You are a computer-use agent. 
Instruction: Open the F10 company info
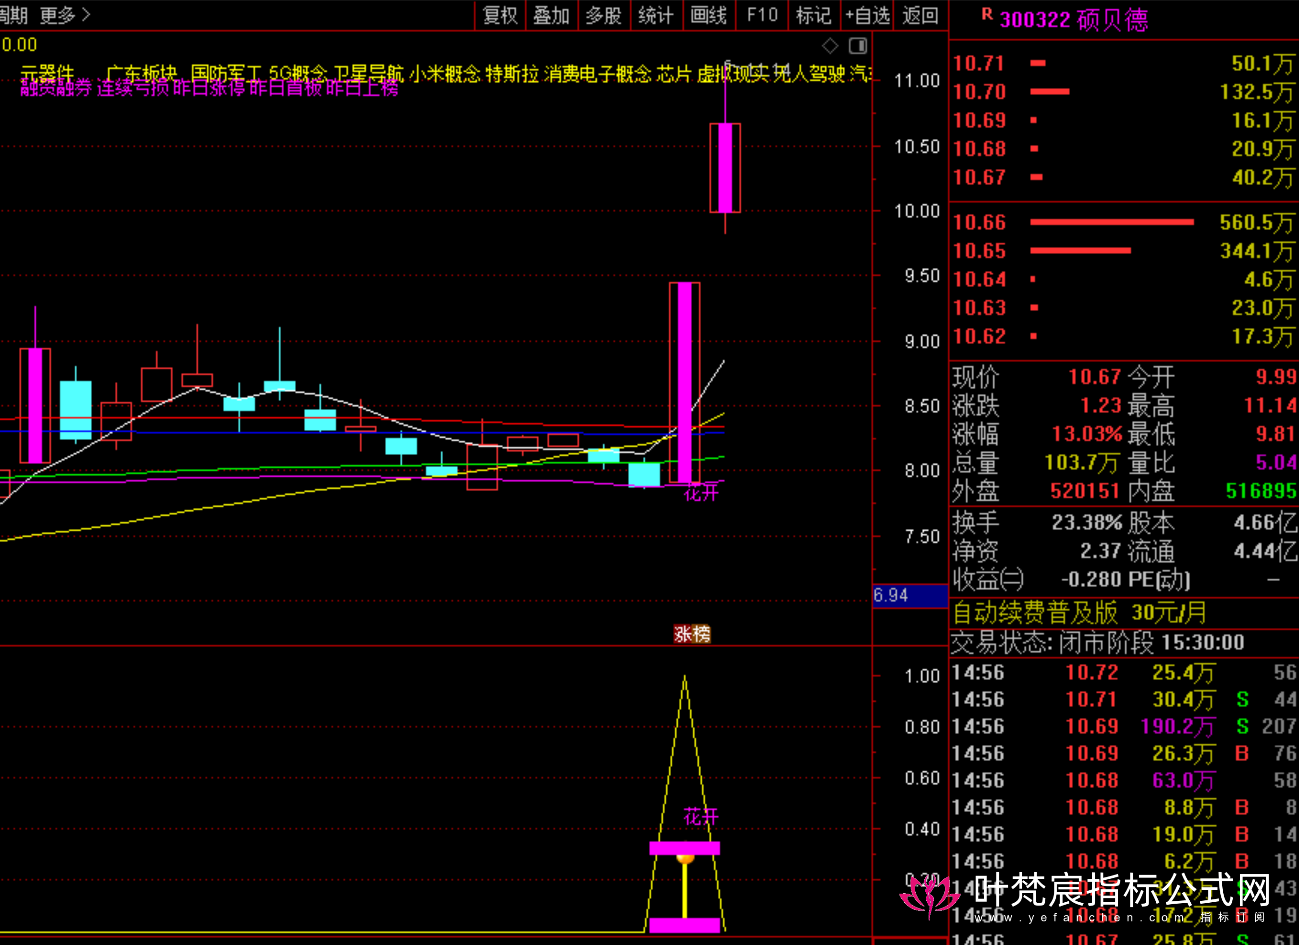pyautogui.click(x=762, y=15)
